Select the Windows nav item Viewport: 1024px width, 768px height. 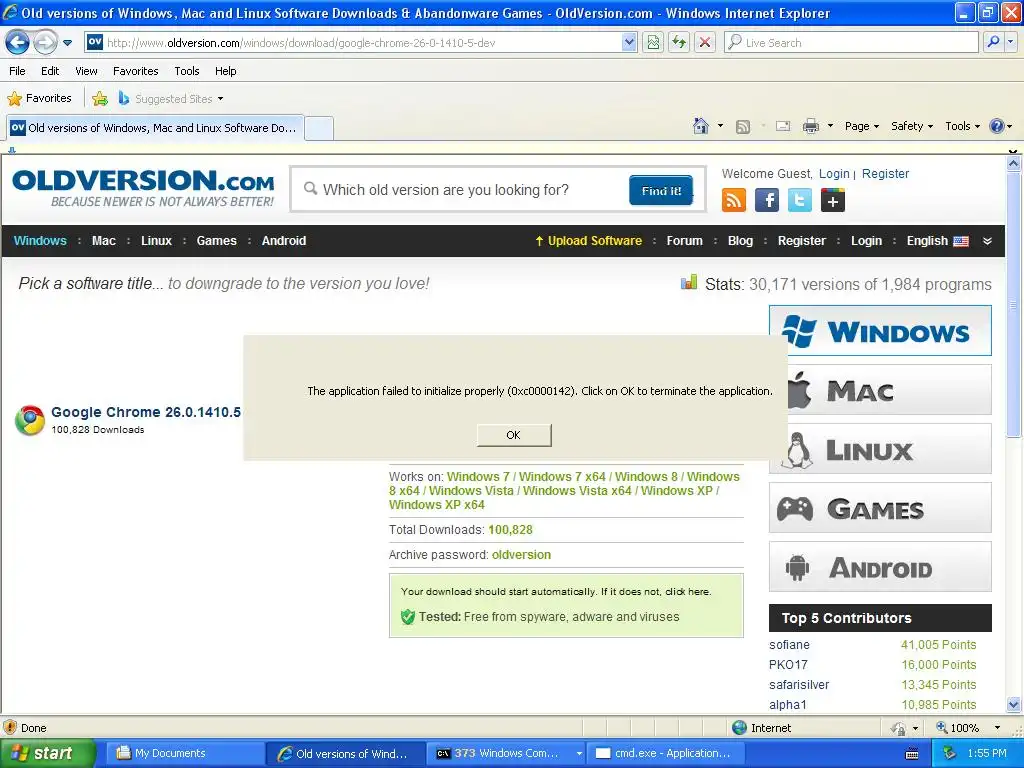click(x=40, y=240)
